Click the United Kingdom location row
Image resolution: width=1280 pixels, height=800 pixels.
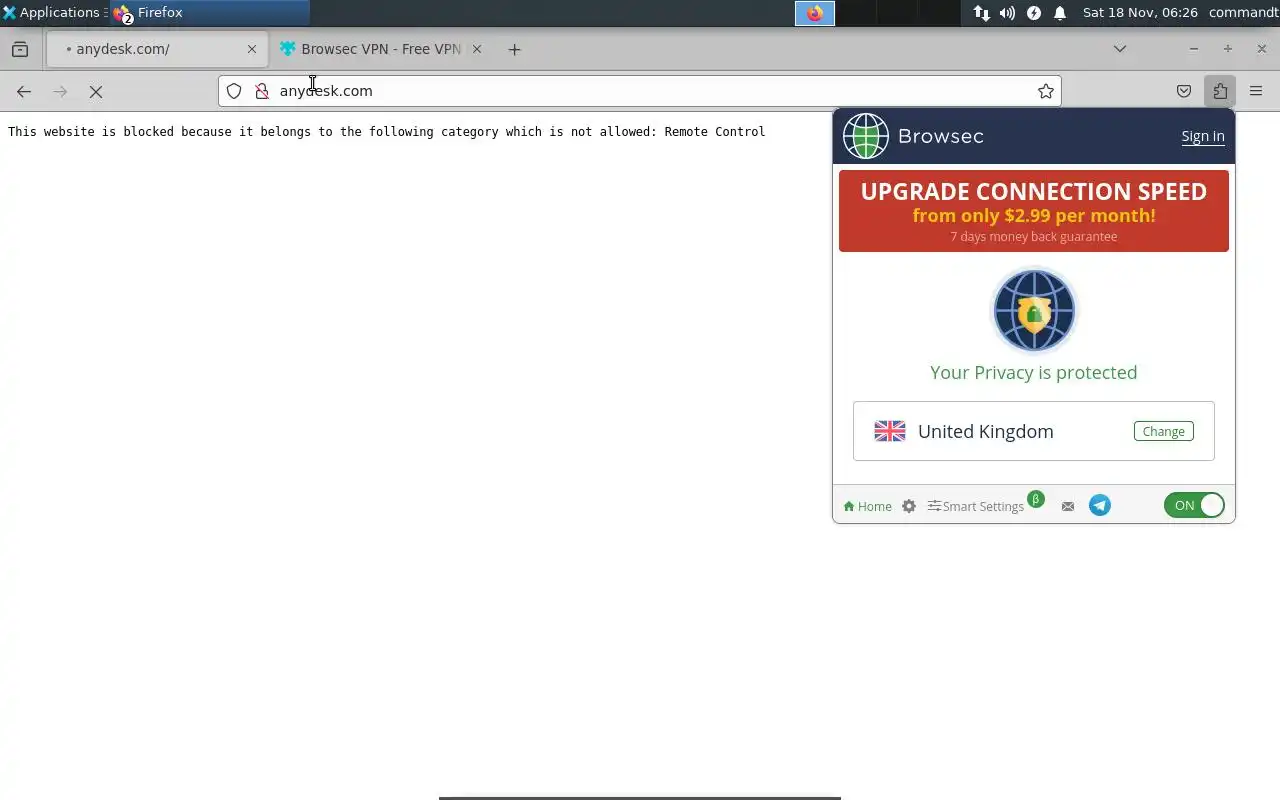1034,431
